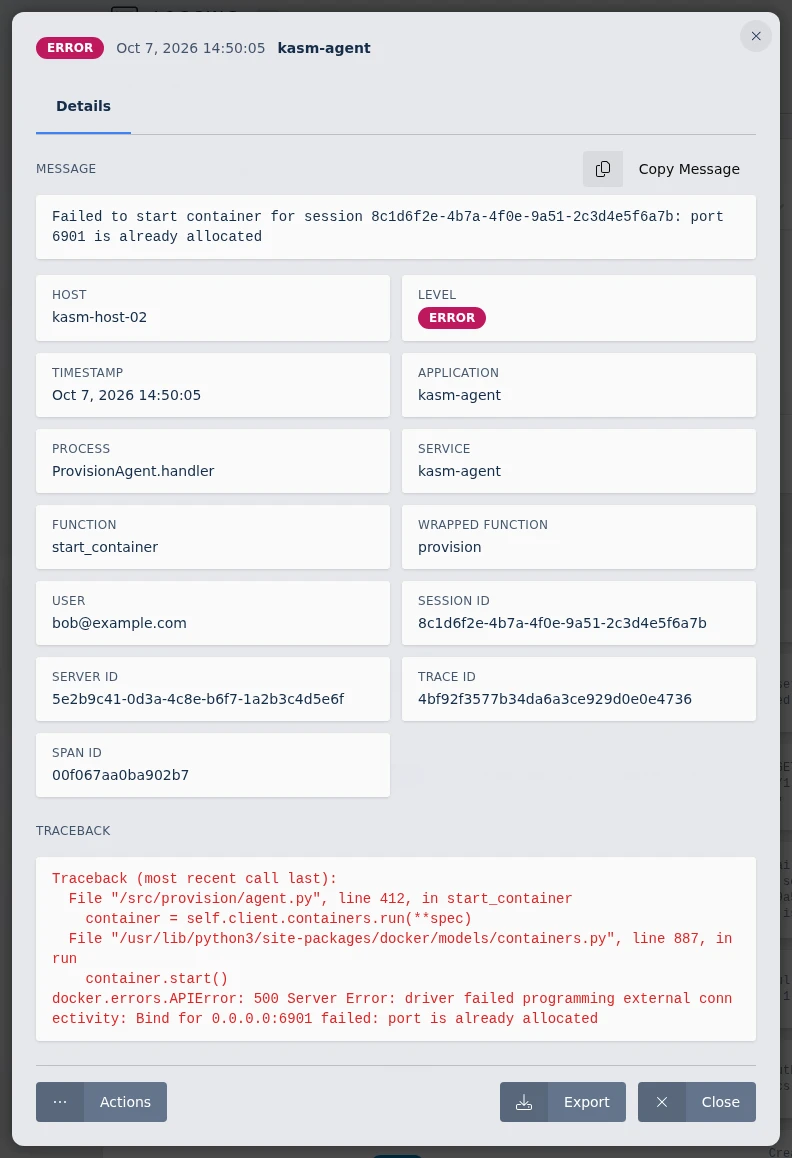Click the failed to start container message text
Screen dimensions: 792x1158
click(388, 226)
